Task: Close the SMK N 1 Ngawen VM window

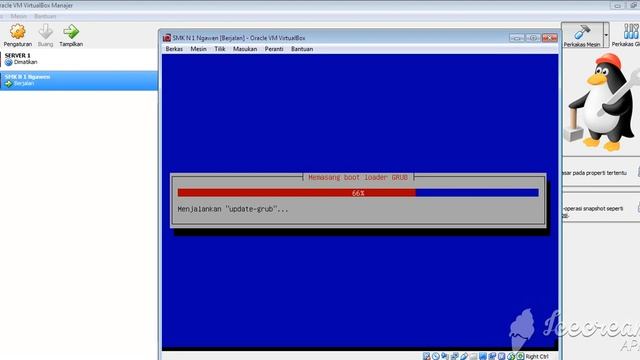Action: [549, 38]
